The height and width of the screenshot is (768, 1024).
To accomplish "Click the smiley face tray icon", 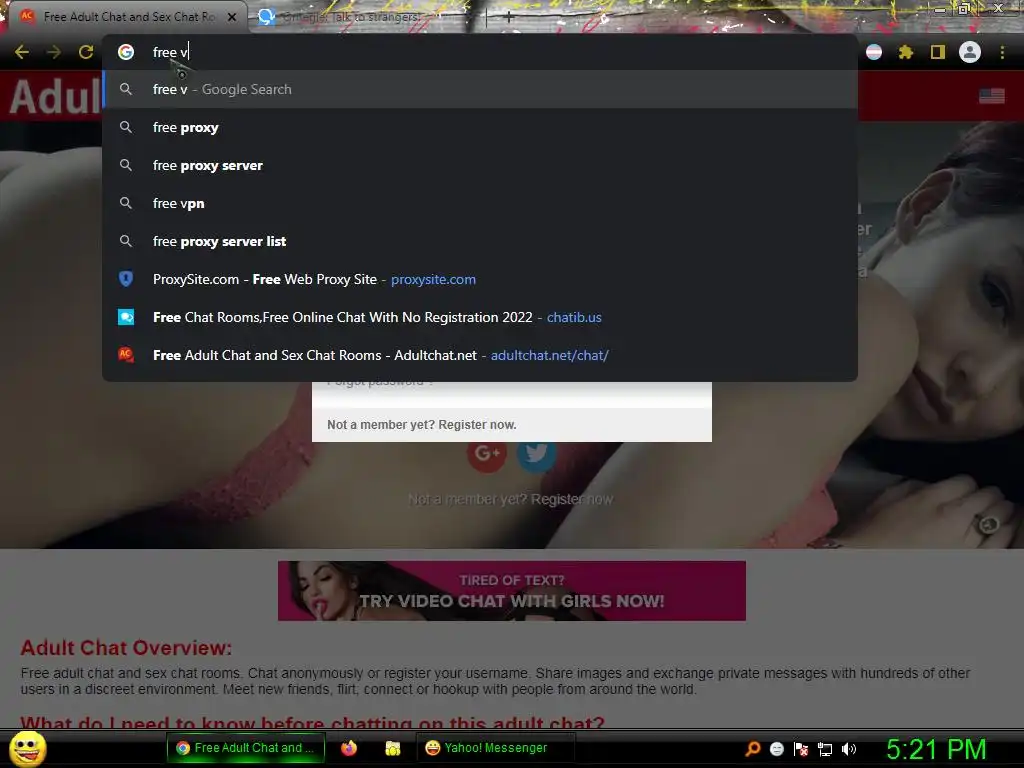I will click(776, 748).
